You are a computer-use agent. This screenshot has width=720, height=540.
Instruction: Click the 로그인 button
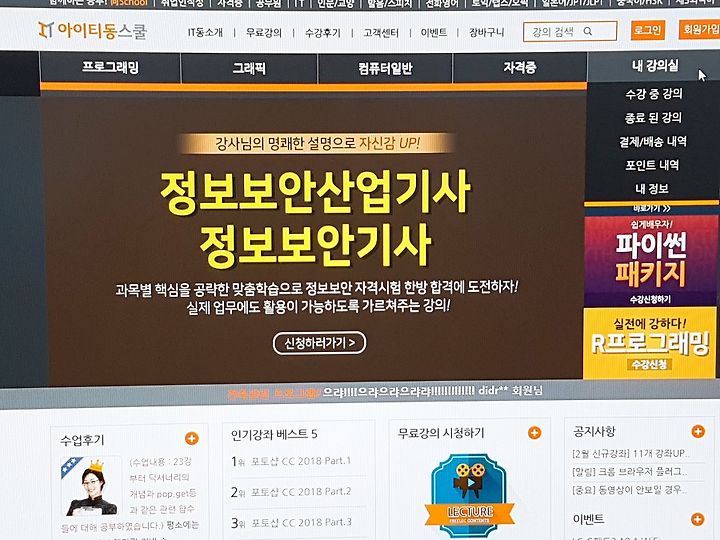pyautogui.click(x=647, y=30)
